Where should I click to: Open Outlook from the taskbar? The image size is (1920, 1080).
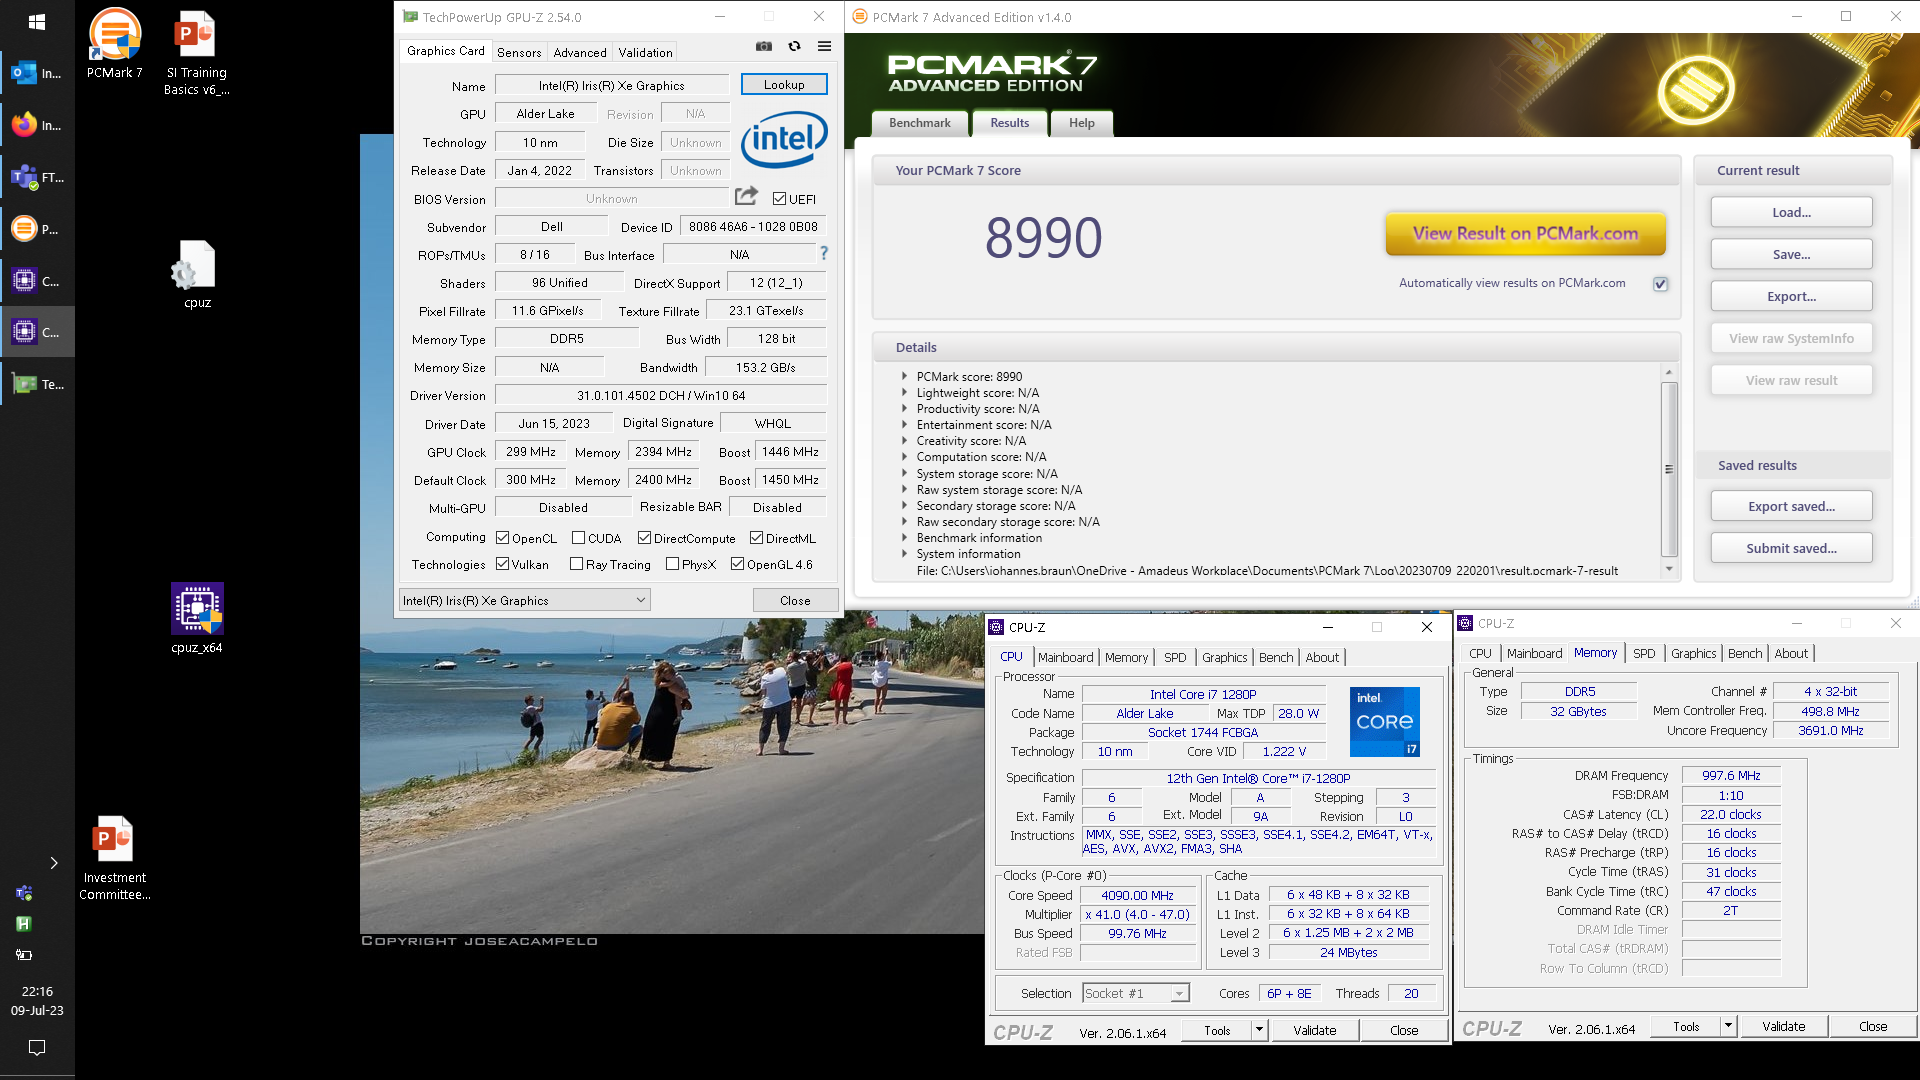click(x=37, y=73)
